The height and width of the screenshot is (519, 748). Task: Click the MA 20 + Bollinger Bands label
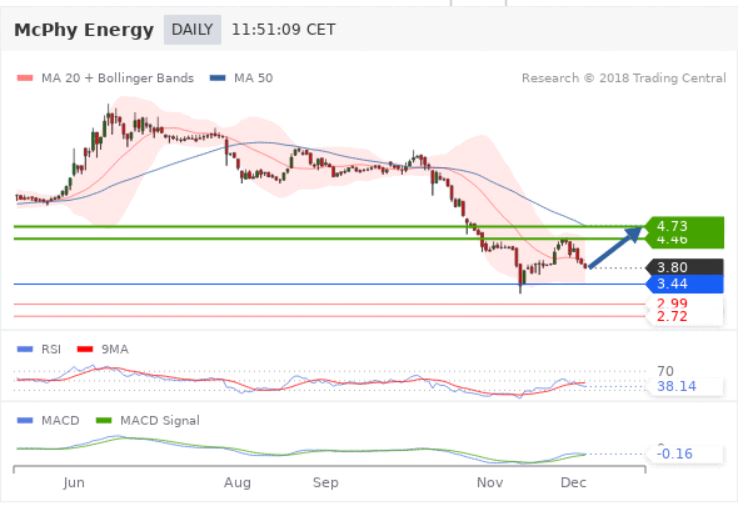click(117, 78)
